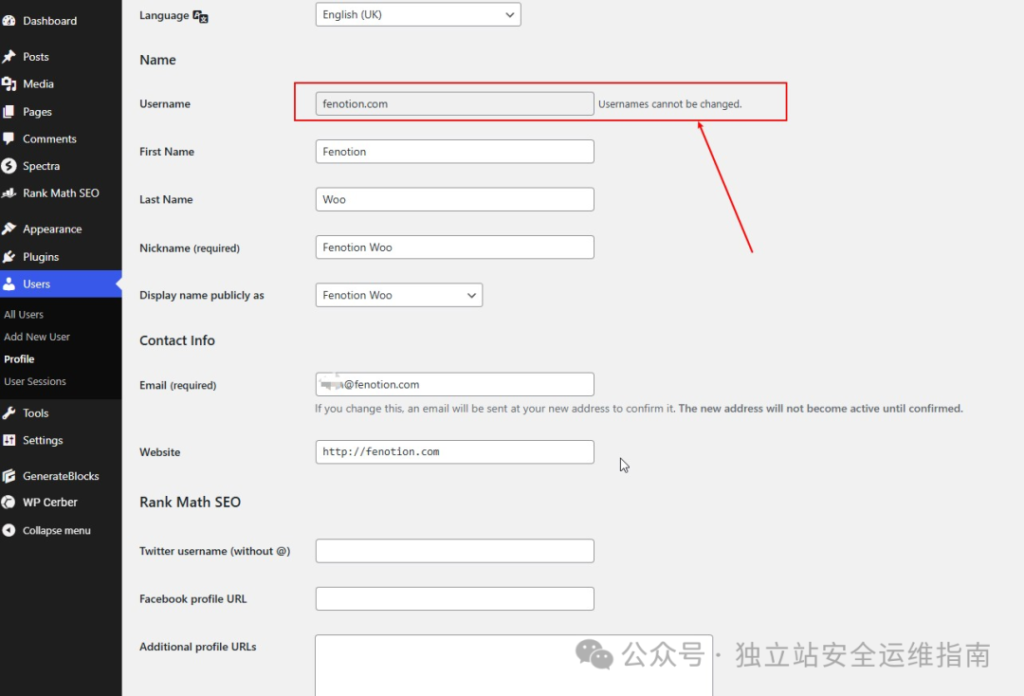Open the Language dropdown set to English (UK)
Image resolution: width=1024 pixels, height=696 pixels.
(418, 14)
